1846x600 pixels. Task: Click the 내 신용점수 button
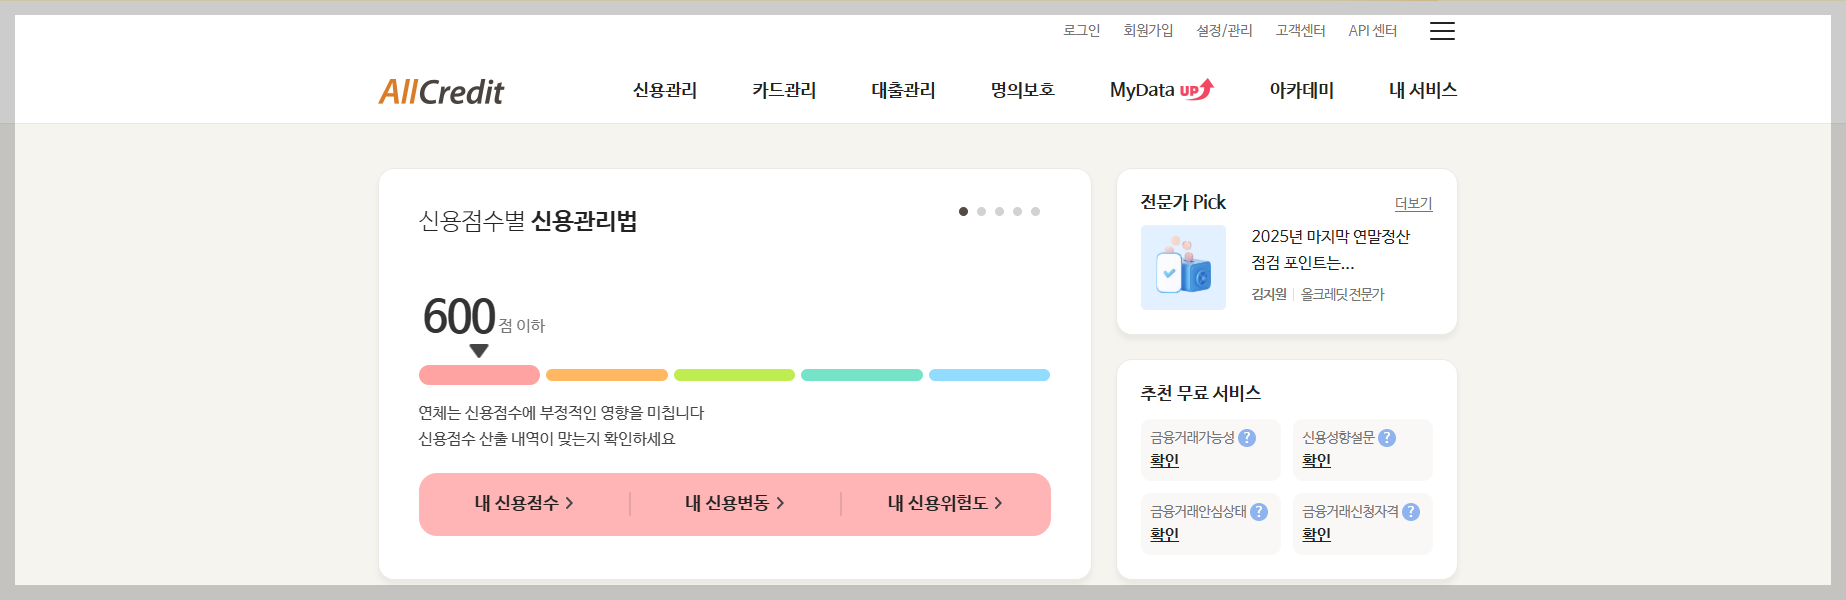[x=524, y=503]
